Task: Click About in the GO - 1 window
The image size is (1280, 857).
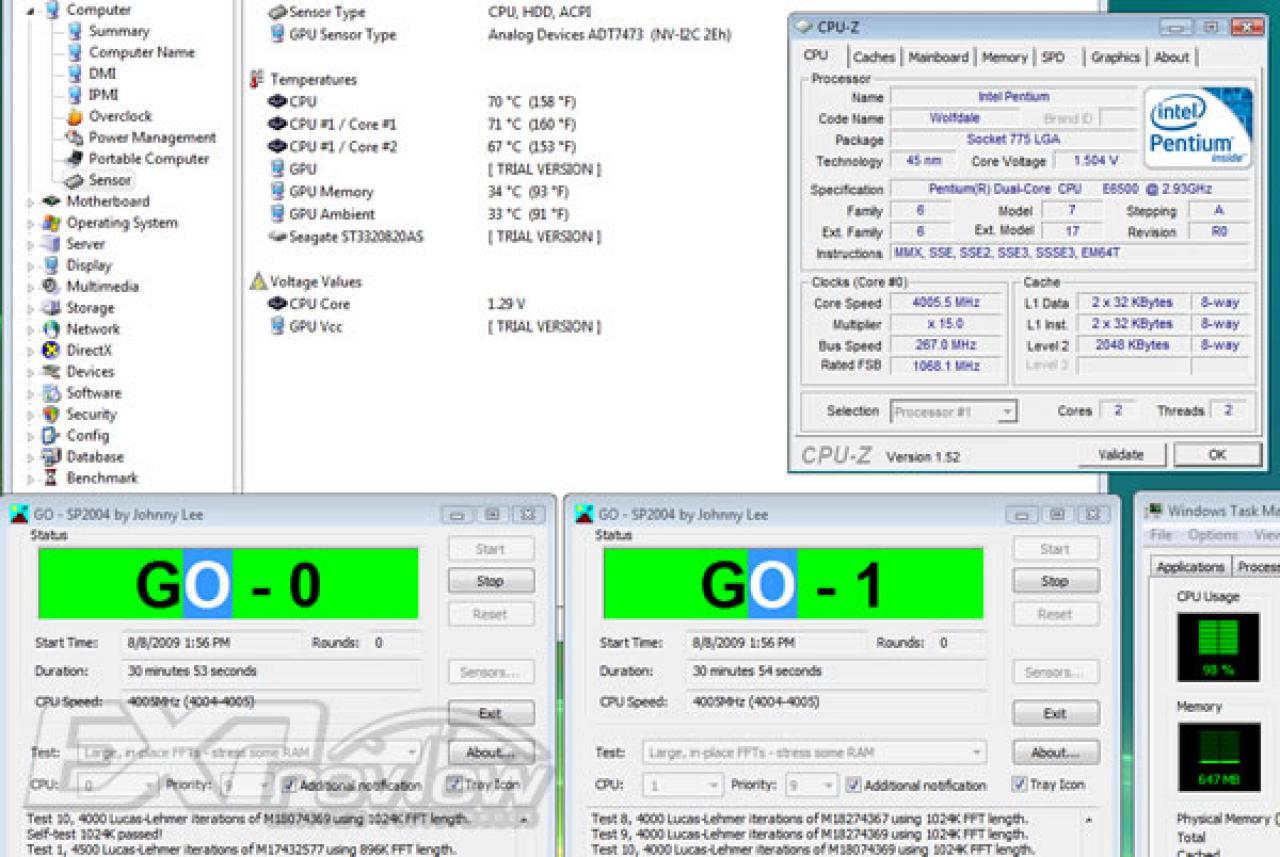Action: coord(1055,752)
